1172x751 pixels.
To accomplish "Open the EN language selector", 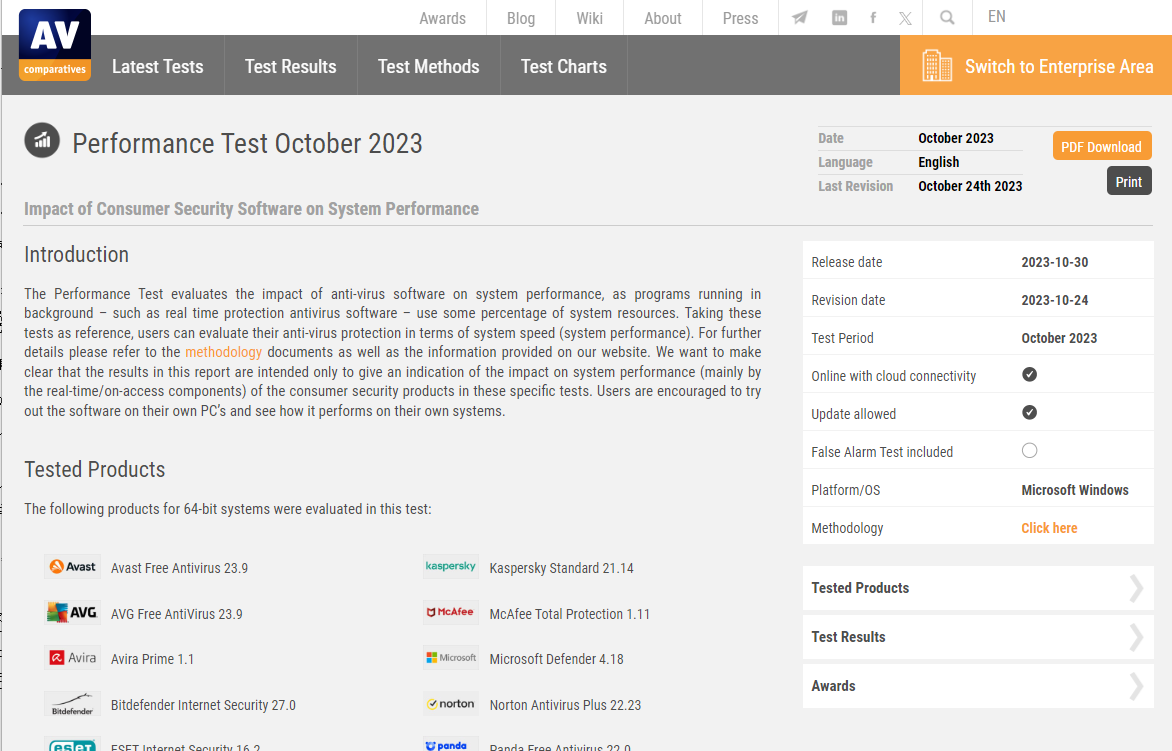I will point(996,17).
